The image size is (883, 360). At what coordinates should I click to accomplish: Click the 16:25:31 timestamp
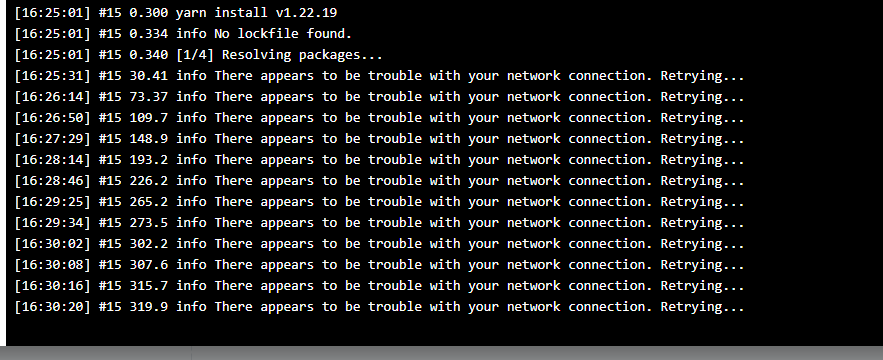point(52,76)
